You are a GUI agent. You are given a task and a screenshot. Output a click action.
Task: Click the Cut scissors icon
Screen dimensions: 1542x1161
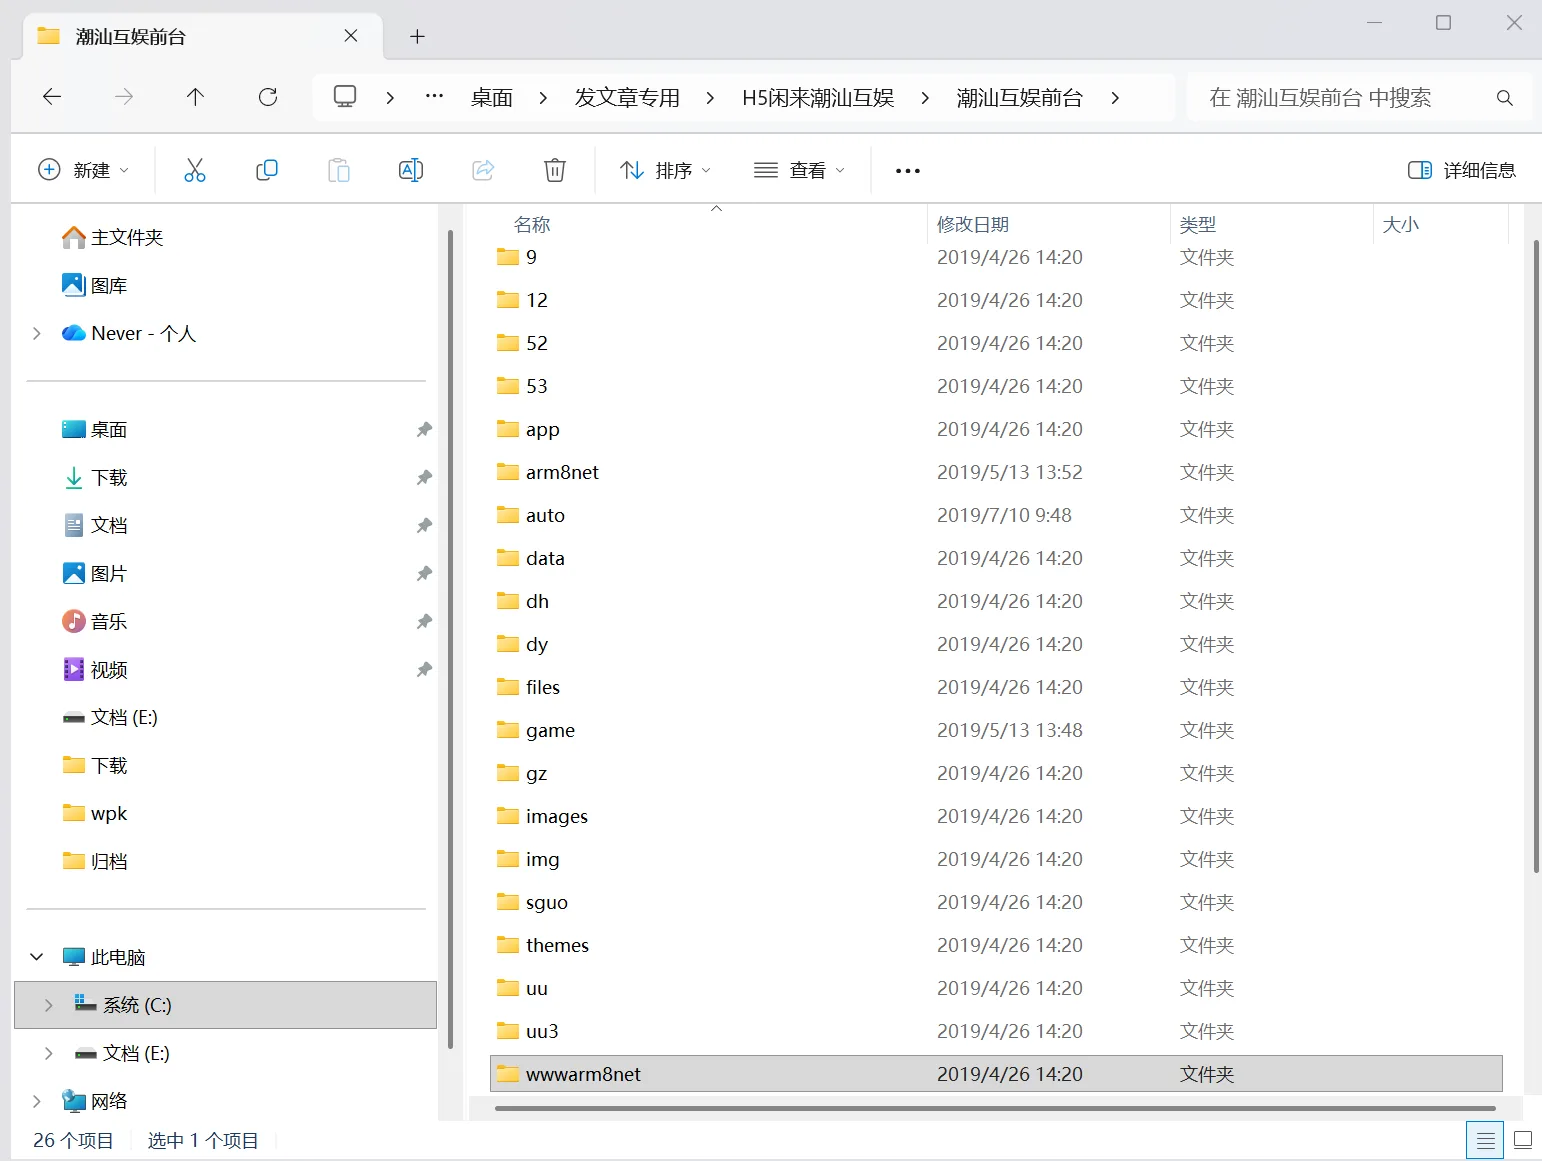[195, 170]
